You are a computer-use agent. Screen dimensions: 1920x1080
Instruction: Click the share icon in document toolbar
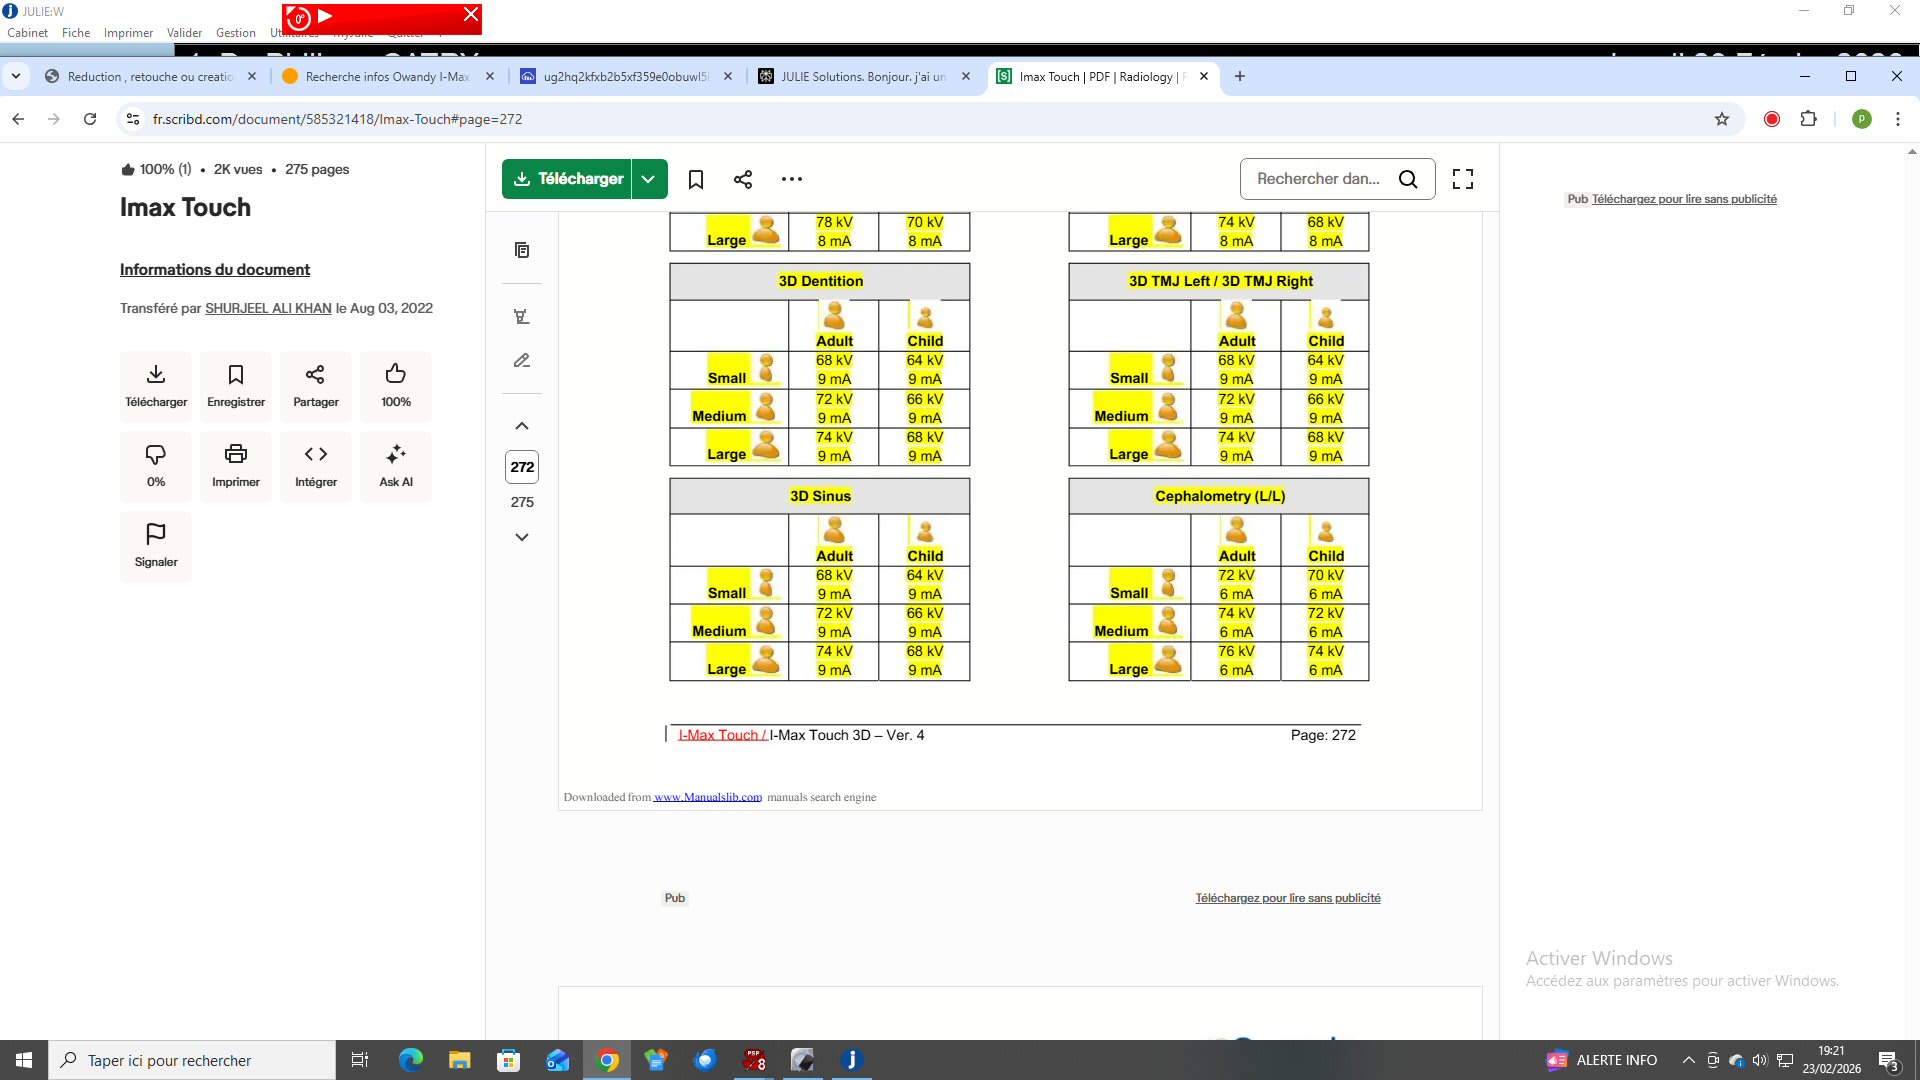click(742, 179)
